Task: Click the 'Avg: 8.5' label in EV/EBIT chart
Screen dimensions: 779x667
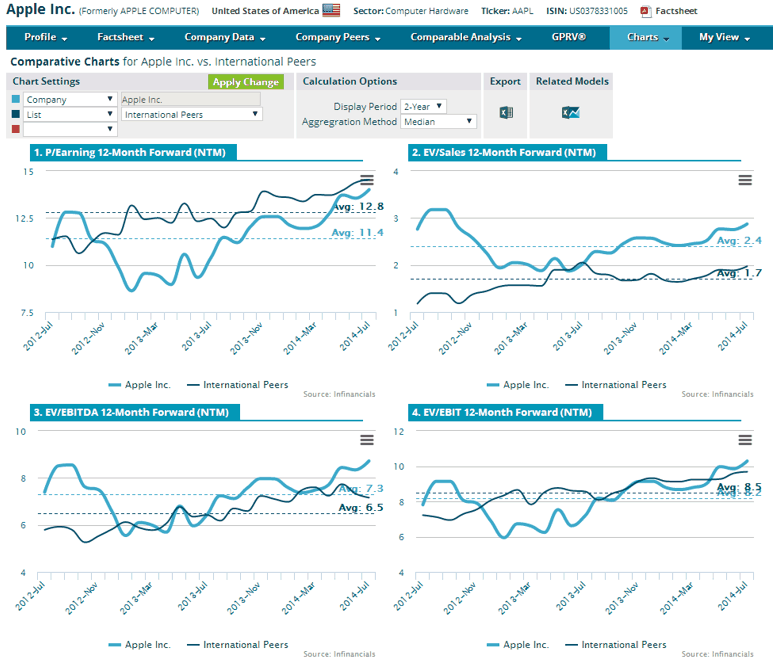Action: pyautogui.click(x=739, y=486)
